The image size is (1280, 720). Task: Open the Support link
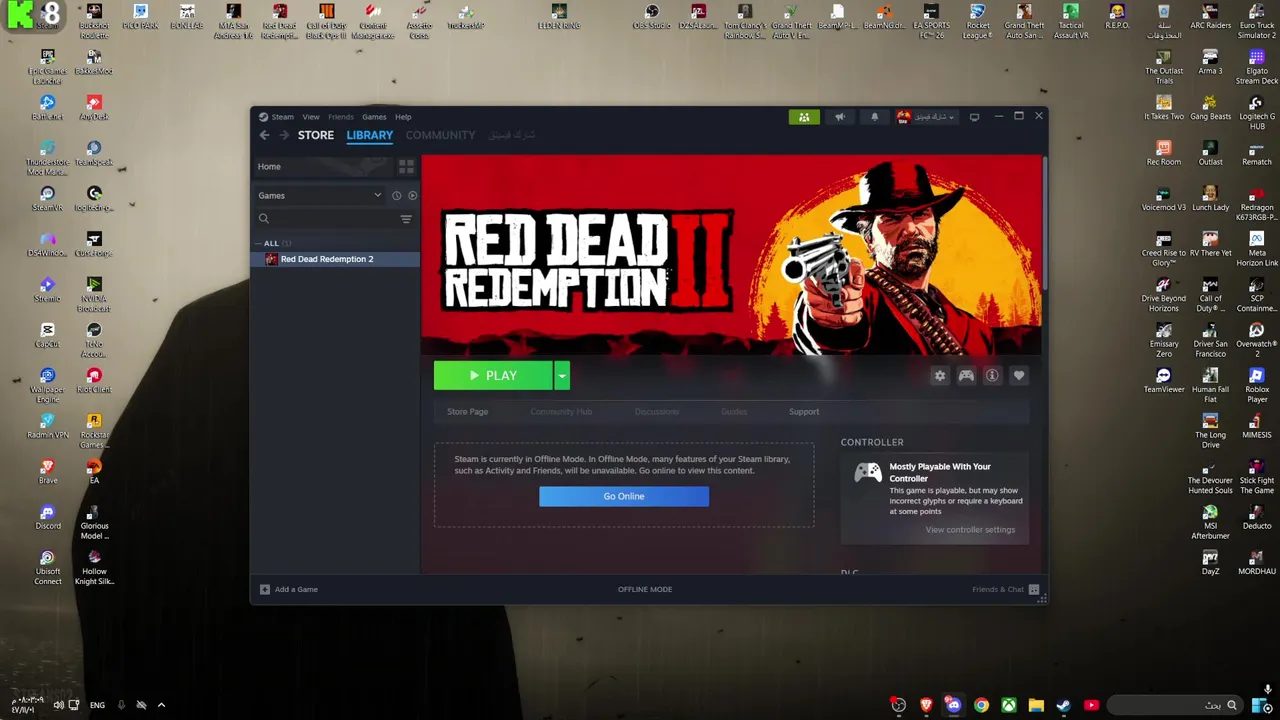click(804, 412)
